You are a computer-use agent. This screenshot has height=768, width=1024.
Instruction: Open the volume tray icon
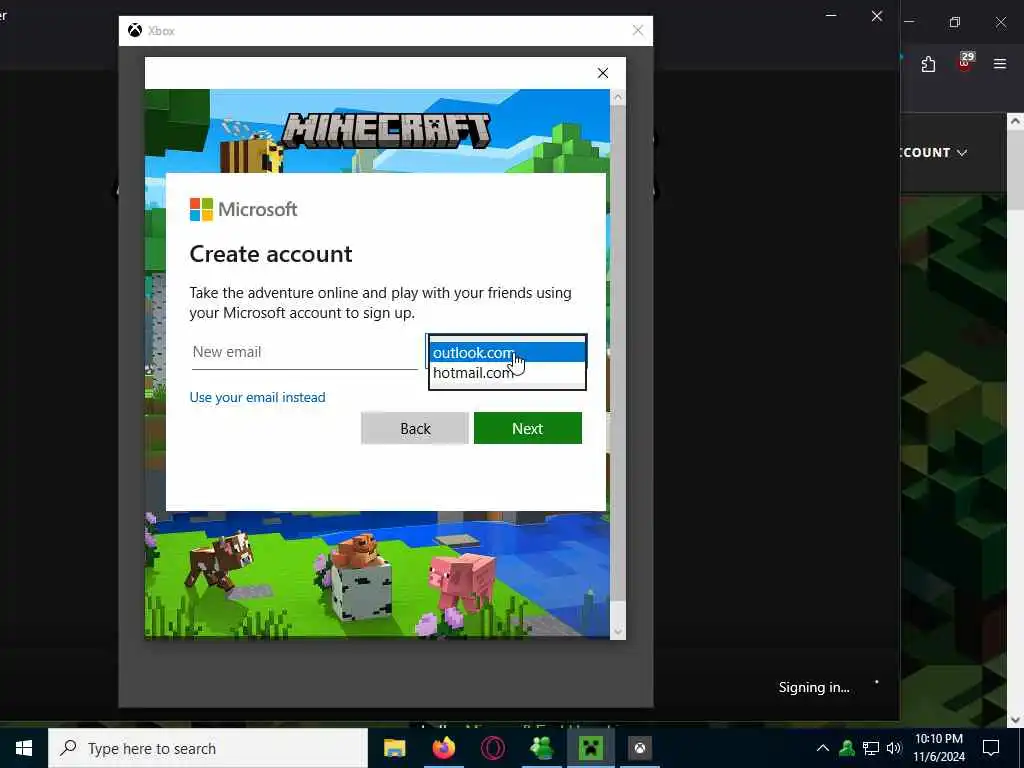pyautogui.click(x=894, y=748)
